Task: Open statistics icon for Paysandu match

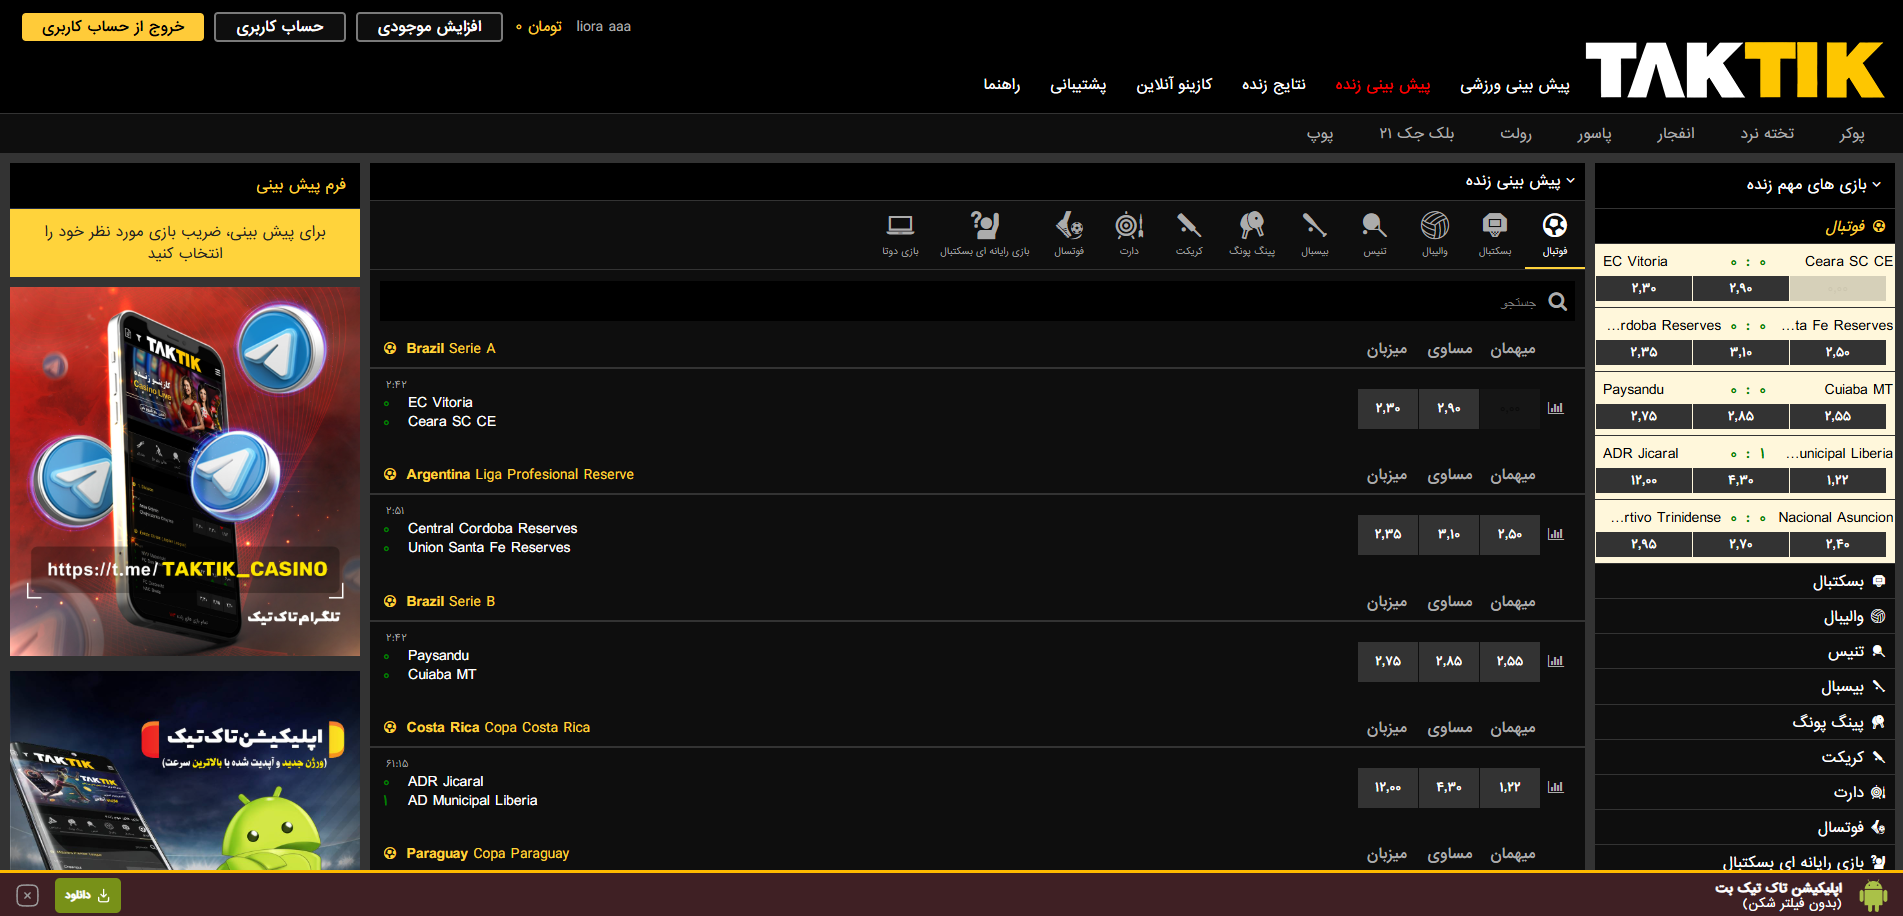Action: pyautogui.click(x=1555, y=661)
